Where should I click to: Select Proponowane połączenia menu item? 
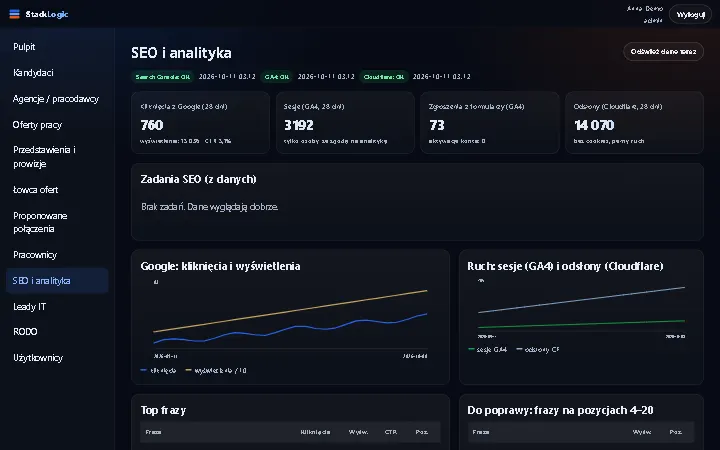tap(57, 222)
